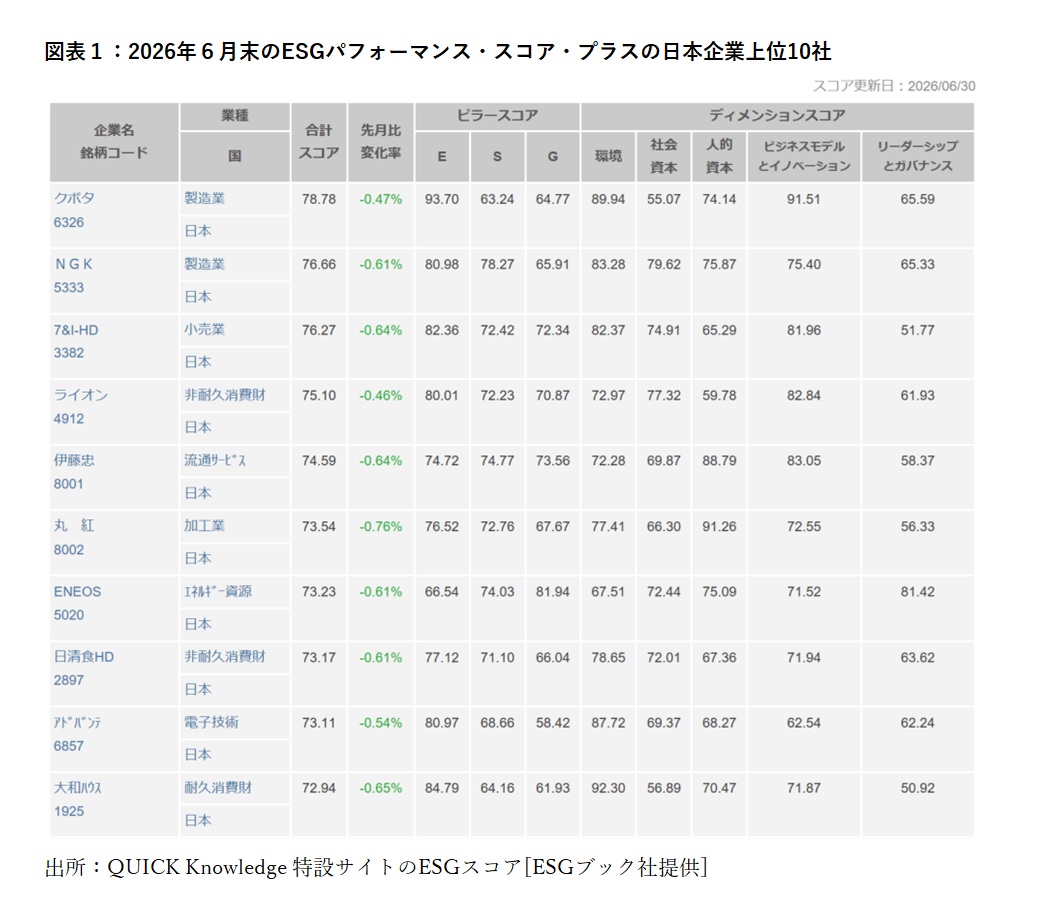Select エネルギー資源 industry in ENEOS row
This screenshot has width=1037, height=919.
click(218, 591)
